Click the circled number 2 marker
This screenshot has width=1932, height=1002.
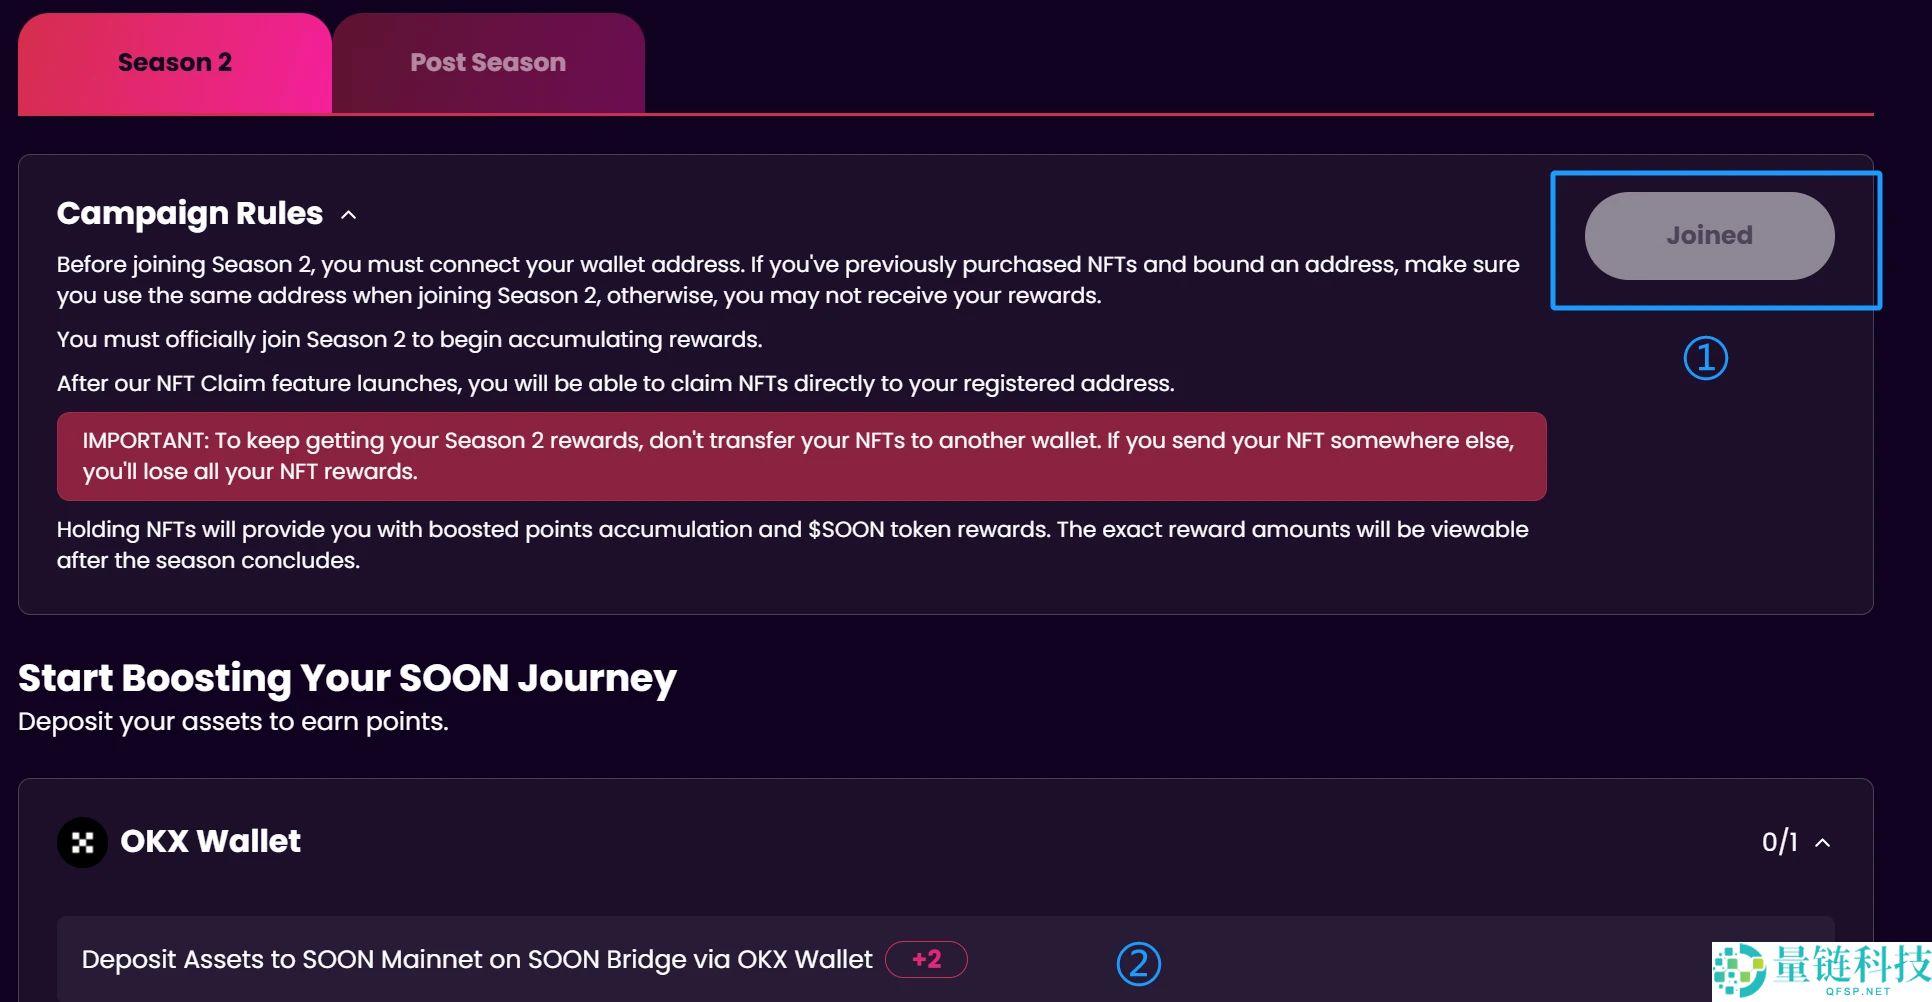click(x=1138, y=964)
